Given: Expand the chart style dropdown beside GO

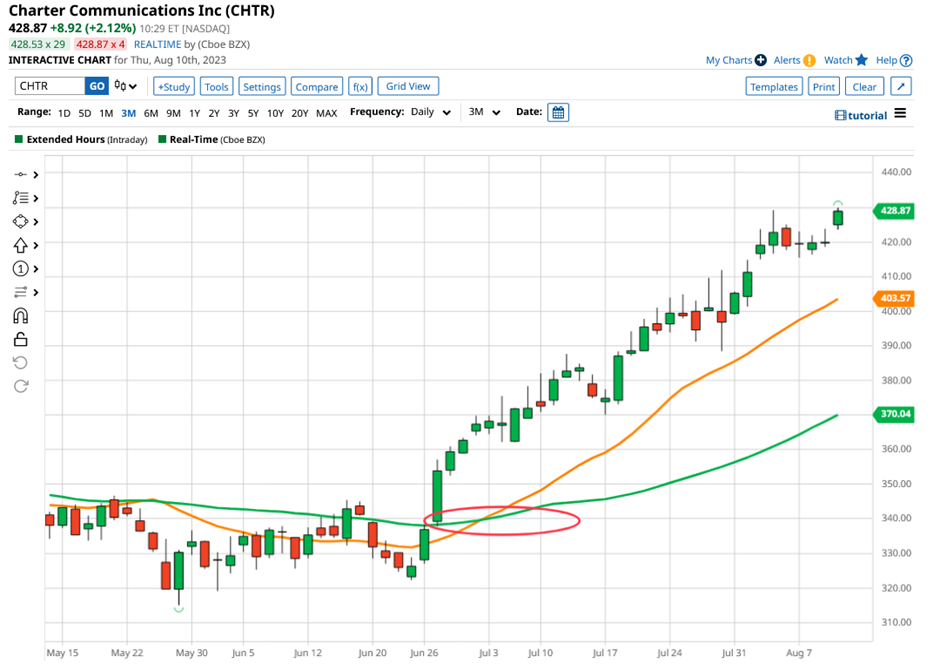Looking at the screenshot, I should (x=122, y=86).
